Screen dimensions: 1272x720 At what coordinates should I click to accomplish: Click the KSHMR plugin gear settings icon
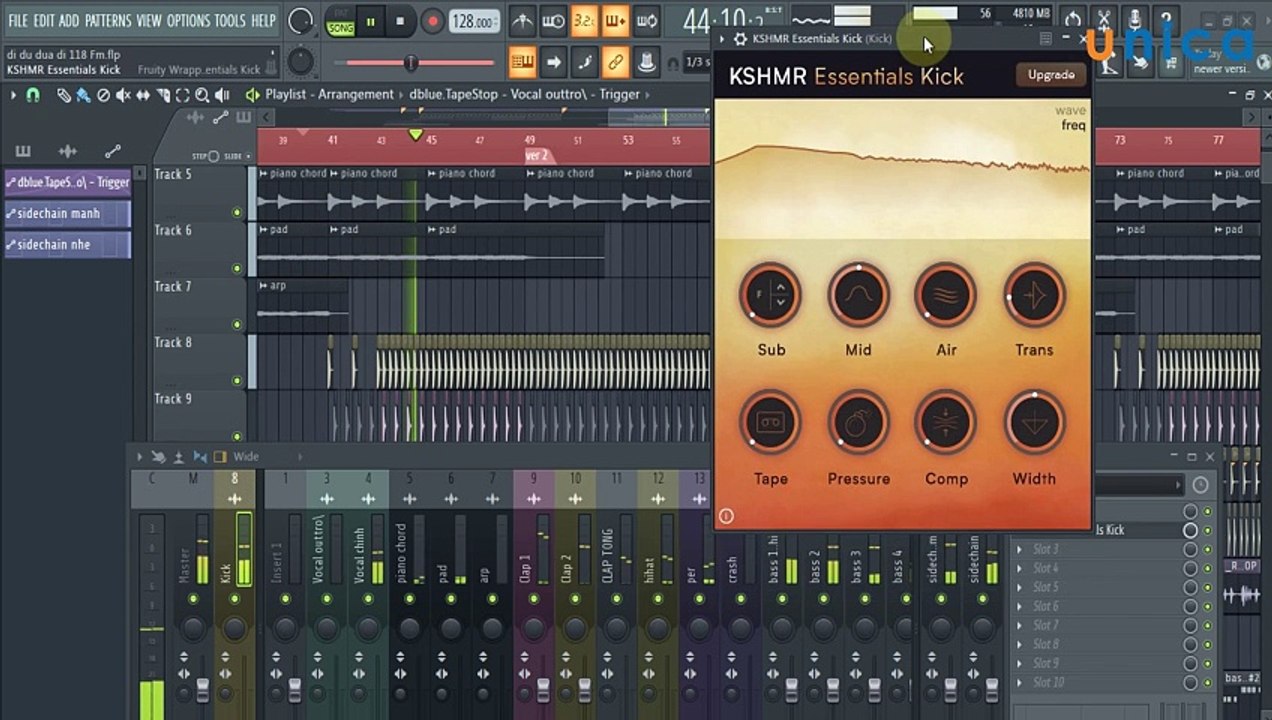[740, 38]
